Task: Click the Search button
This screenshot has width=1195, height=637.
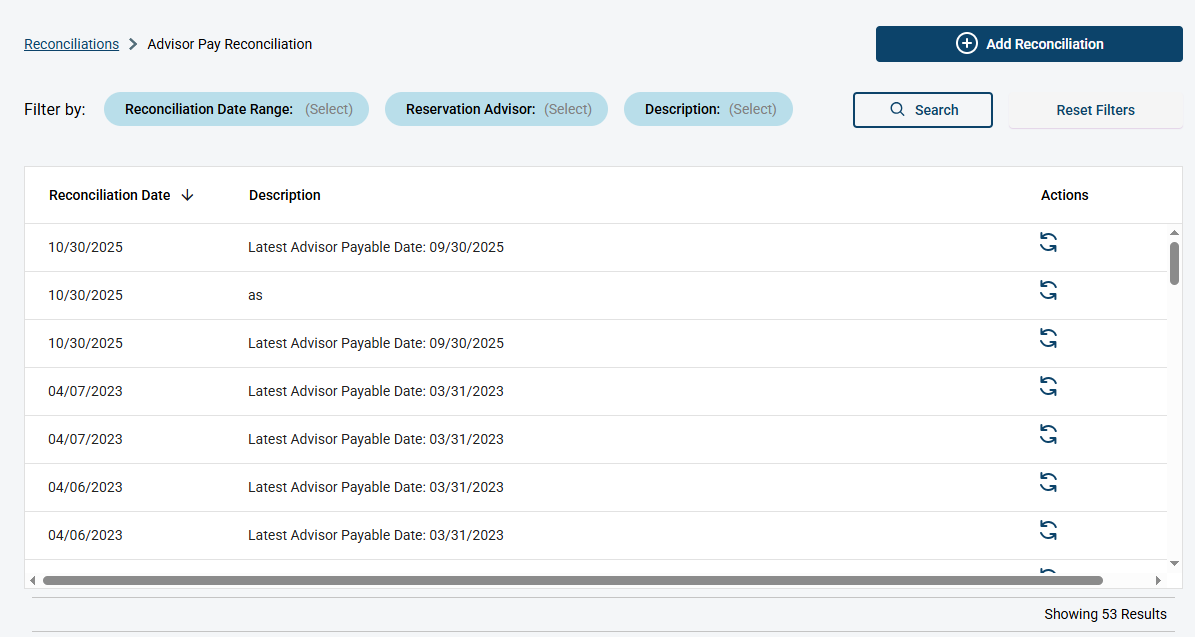Action: (923, 110)
